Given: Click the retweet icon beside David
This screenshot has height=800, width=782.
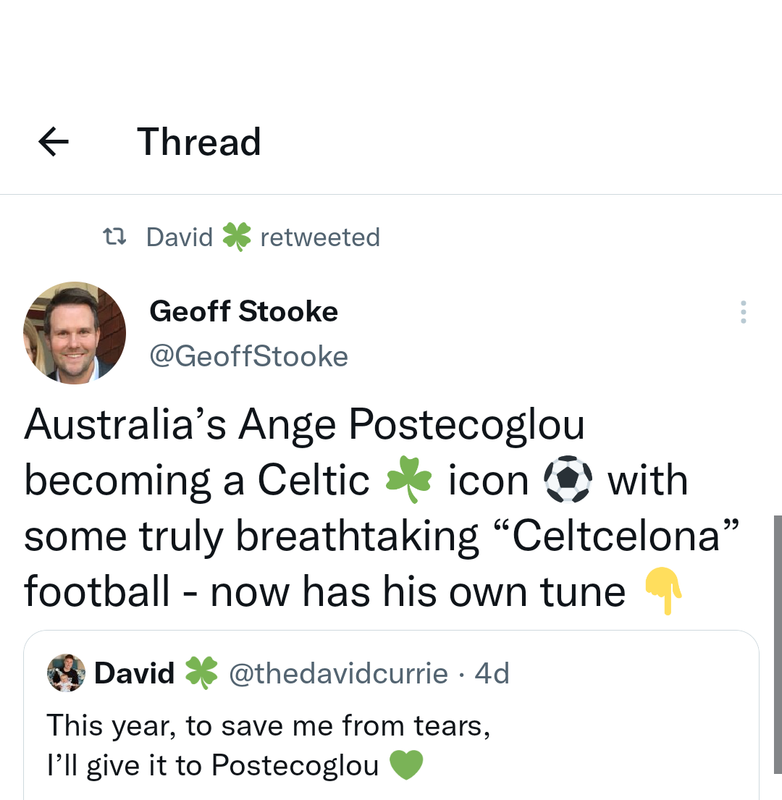Looking at the screenshot, I should point(116,237).
